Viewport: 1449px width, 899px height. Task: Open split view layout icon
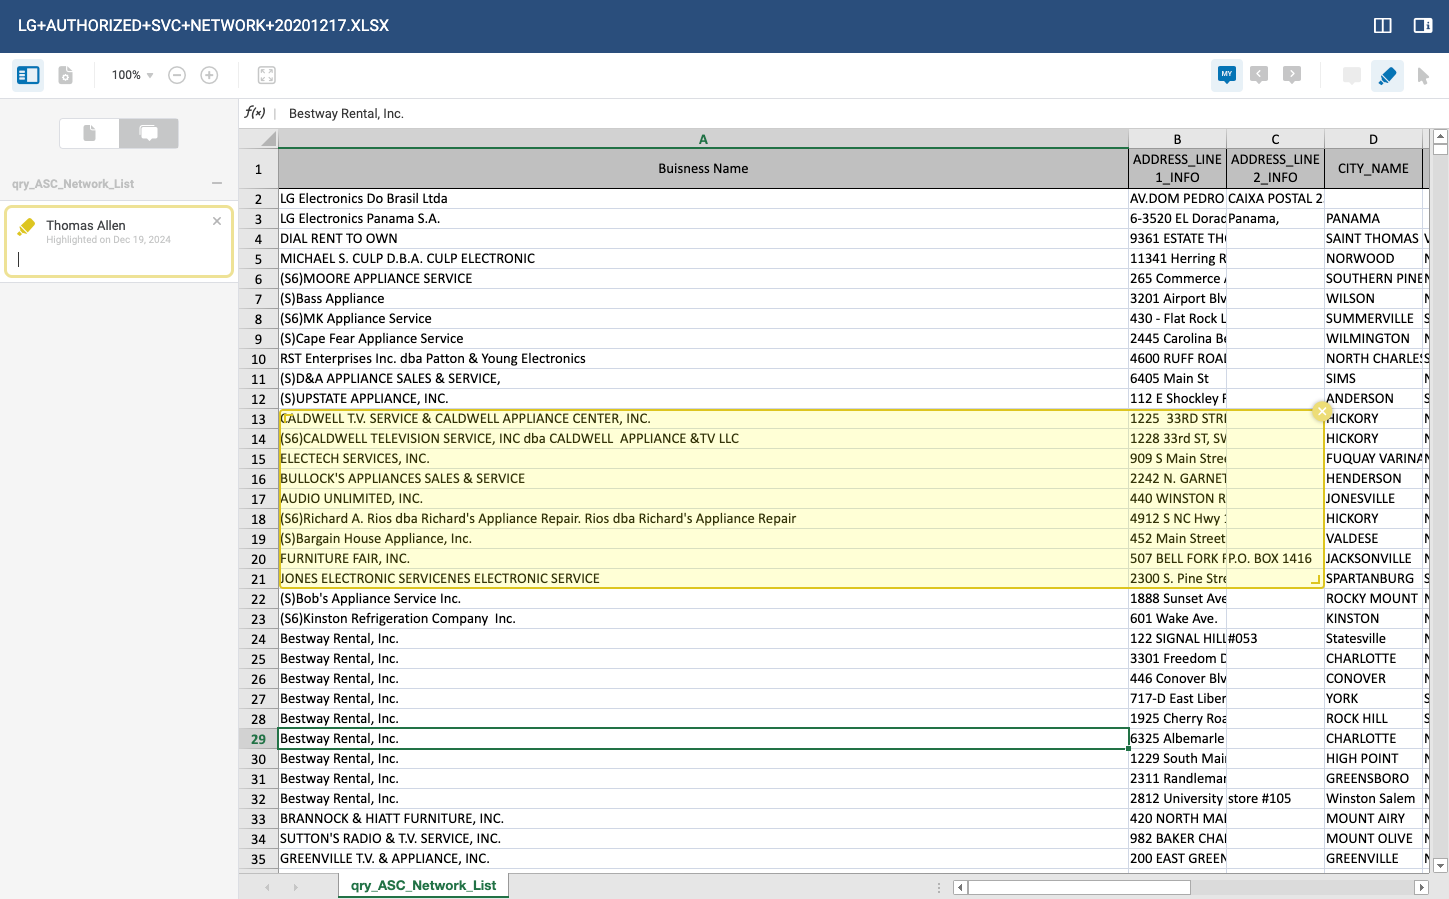(x=1383, y=26)
